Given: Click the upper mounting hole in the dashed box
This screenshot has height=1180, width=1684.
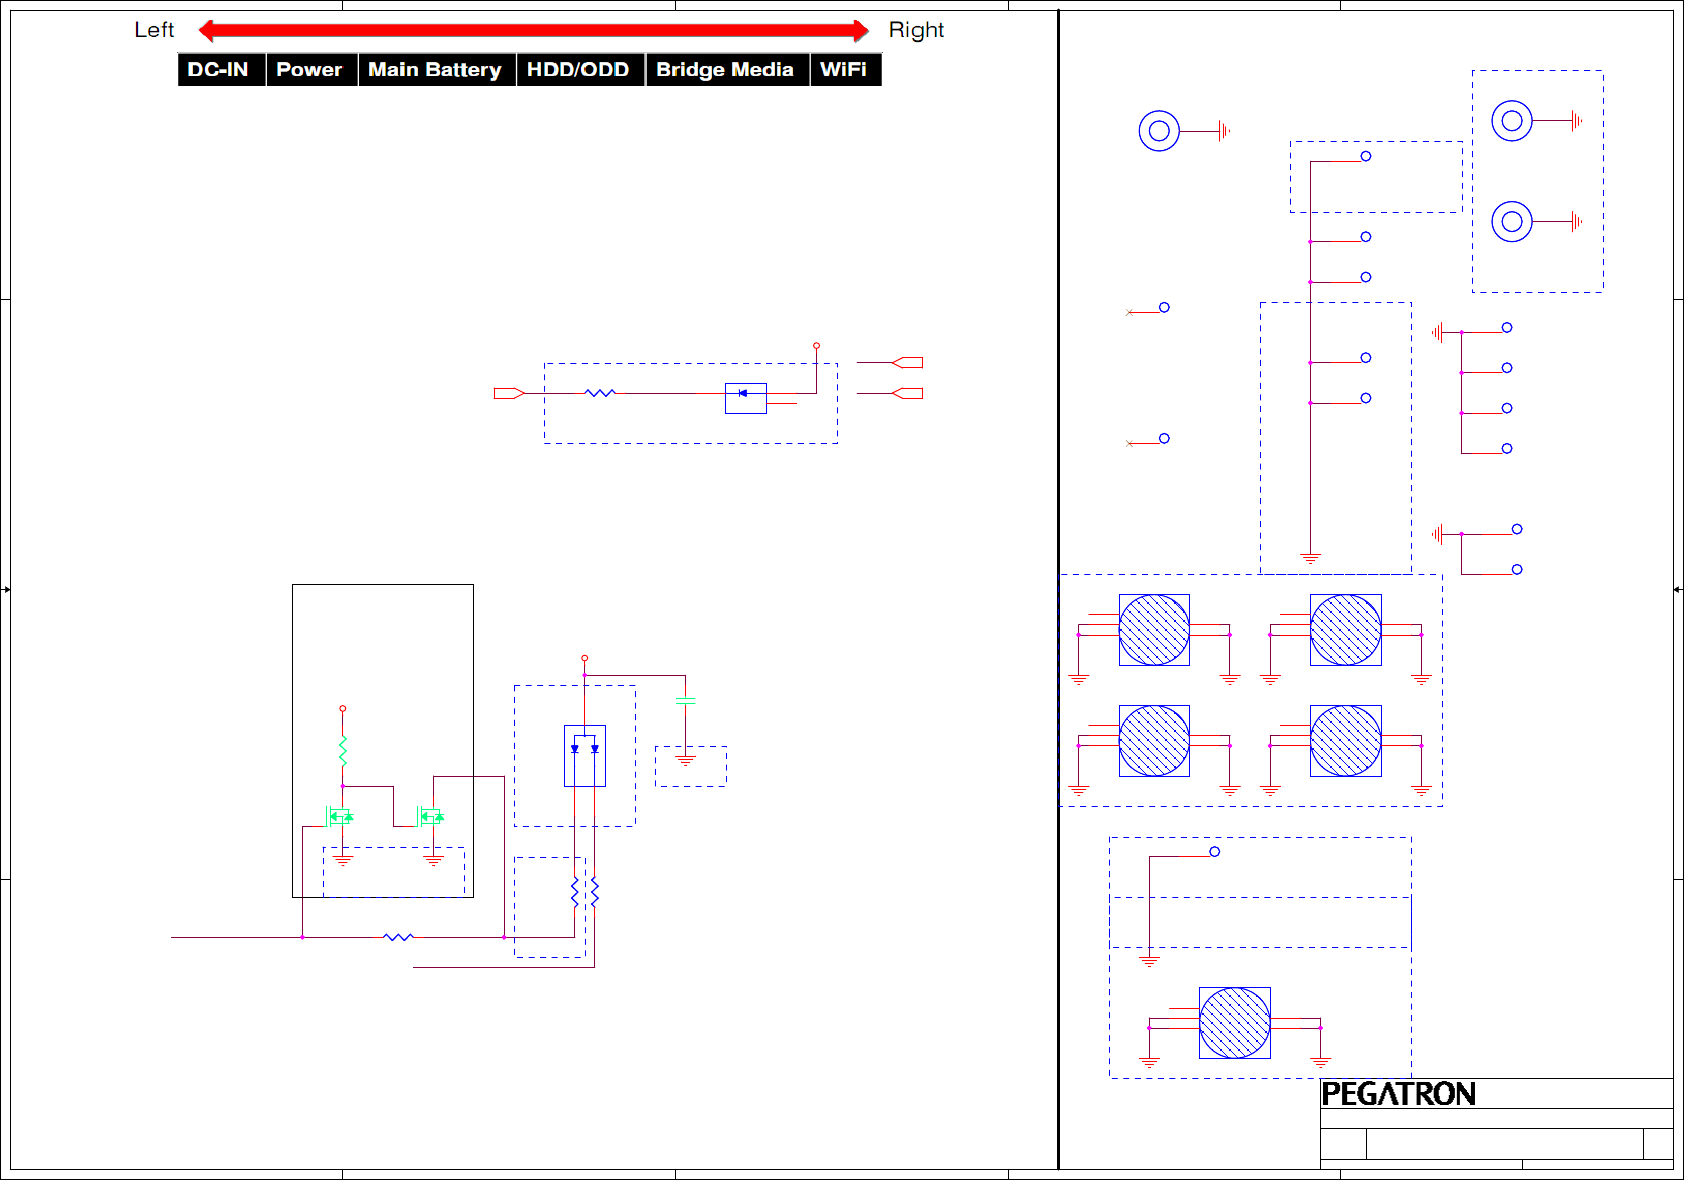Looking at the screenshot, I should click(x=1512, y=121).
